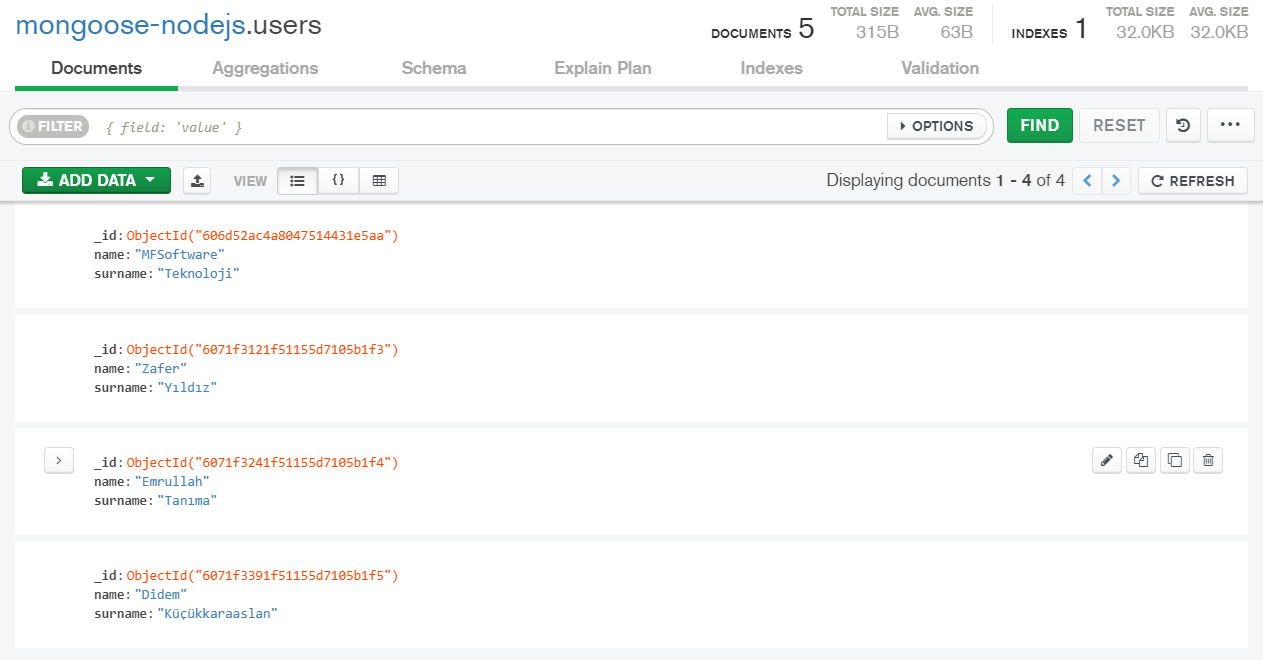1263x660 pixels.
Task: Open query history clock icon
Action: pyautogui.click(x=1183, y=126)
